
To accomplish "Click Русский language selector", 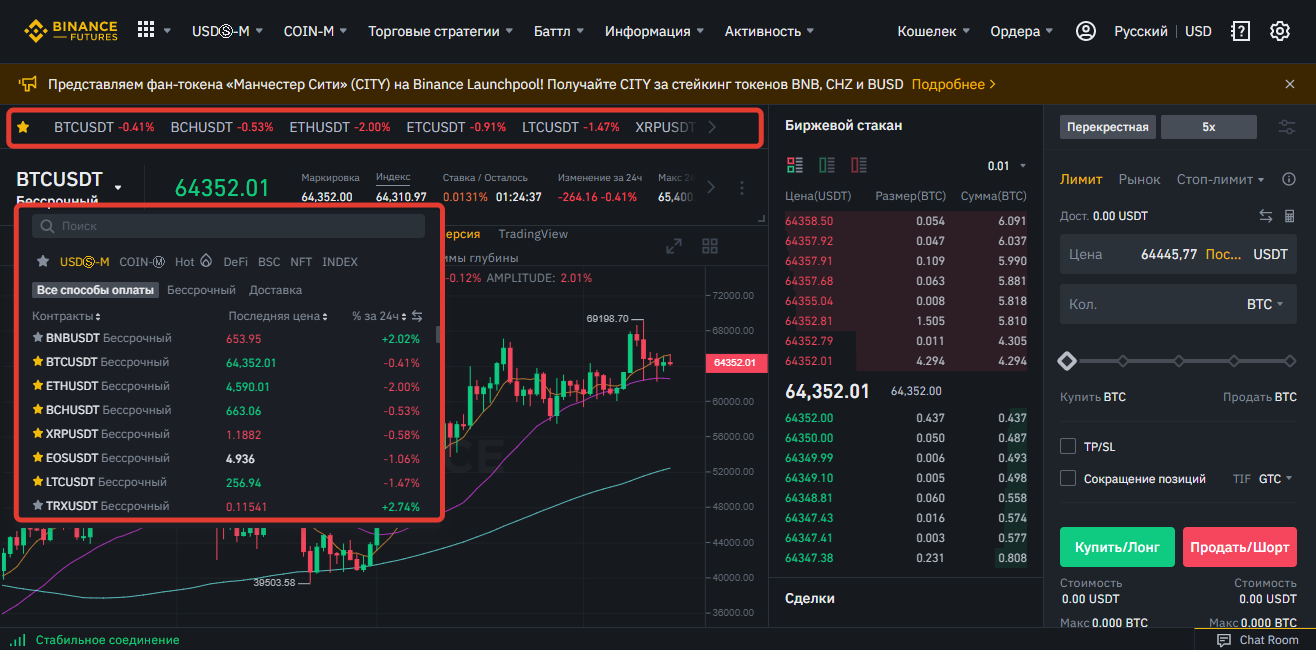I will coord(1142,31).
